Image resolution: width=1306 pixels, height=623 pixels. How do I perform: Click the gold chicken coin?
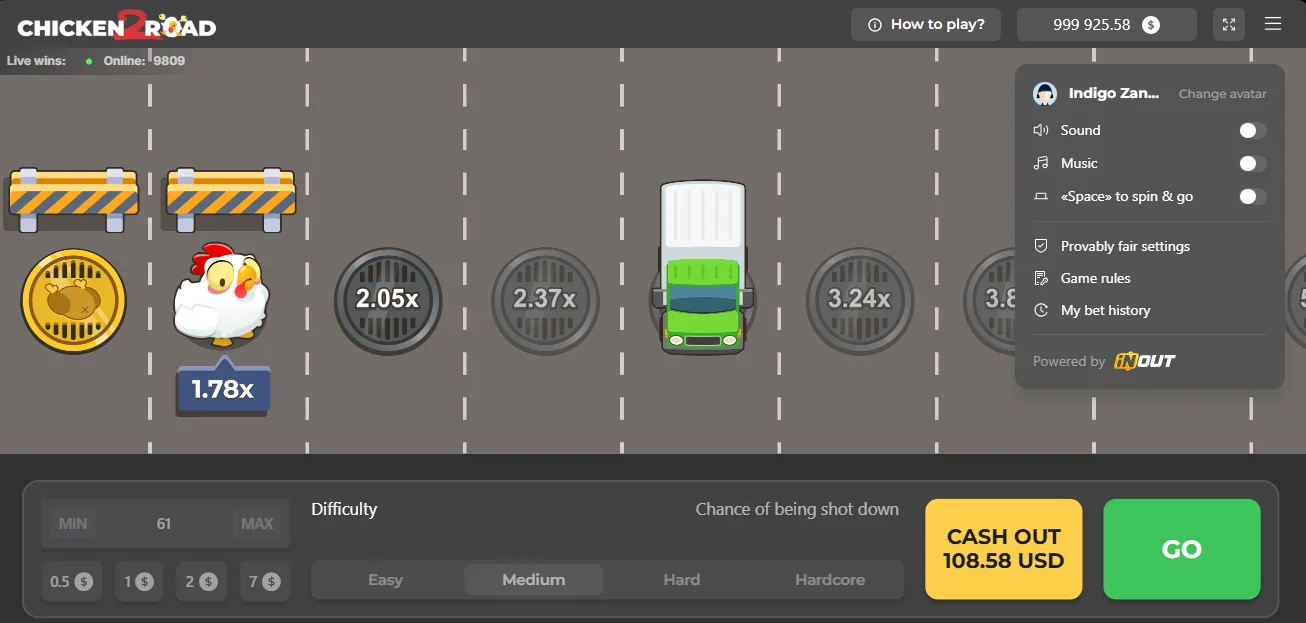pos(74,300)
